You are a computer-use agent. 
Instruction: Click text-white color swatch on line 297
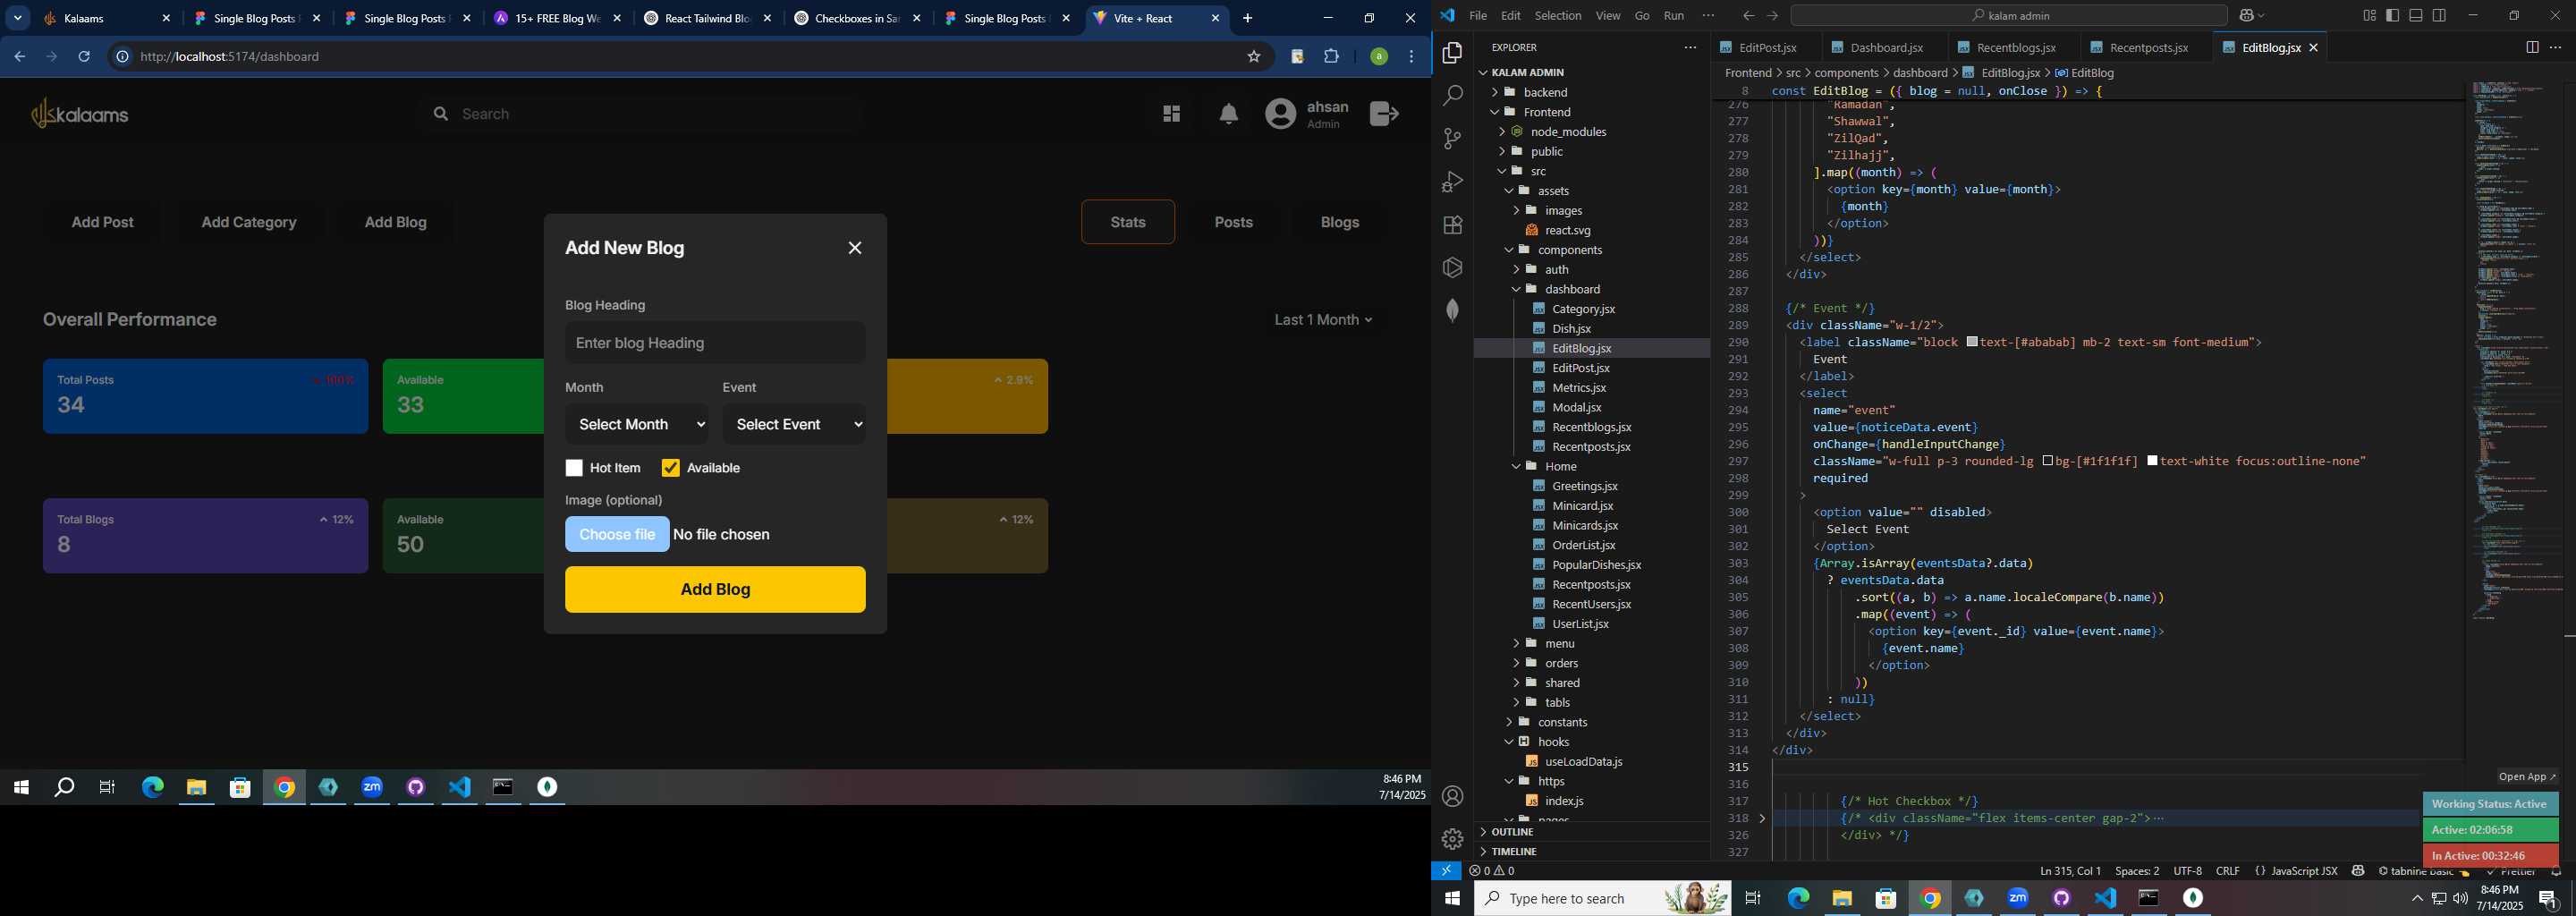coord(2153,461)
